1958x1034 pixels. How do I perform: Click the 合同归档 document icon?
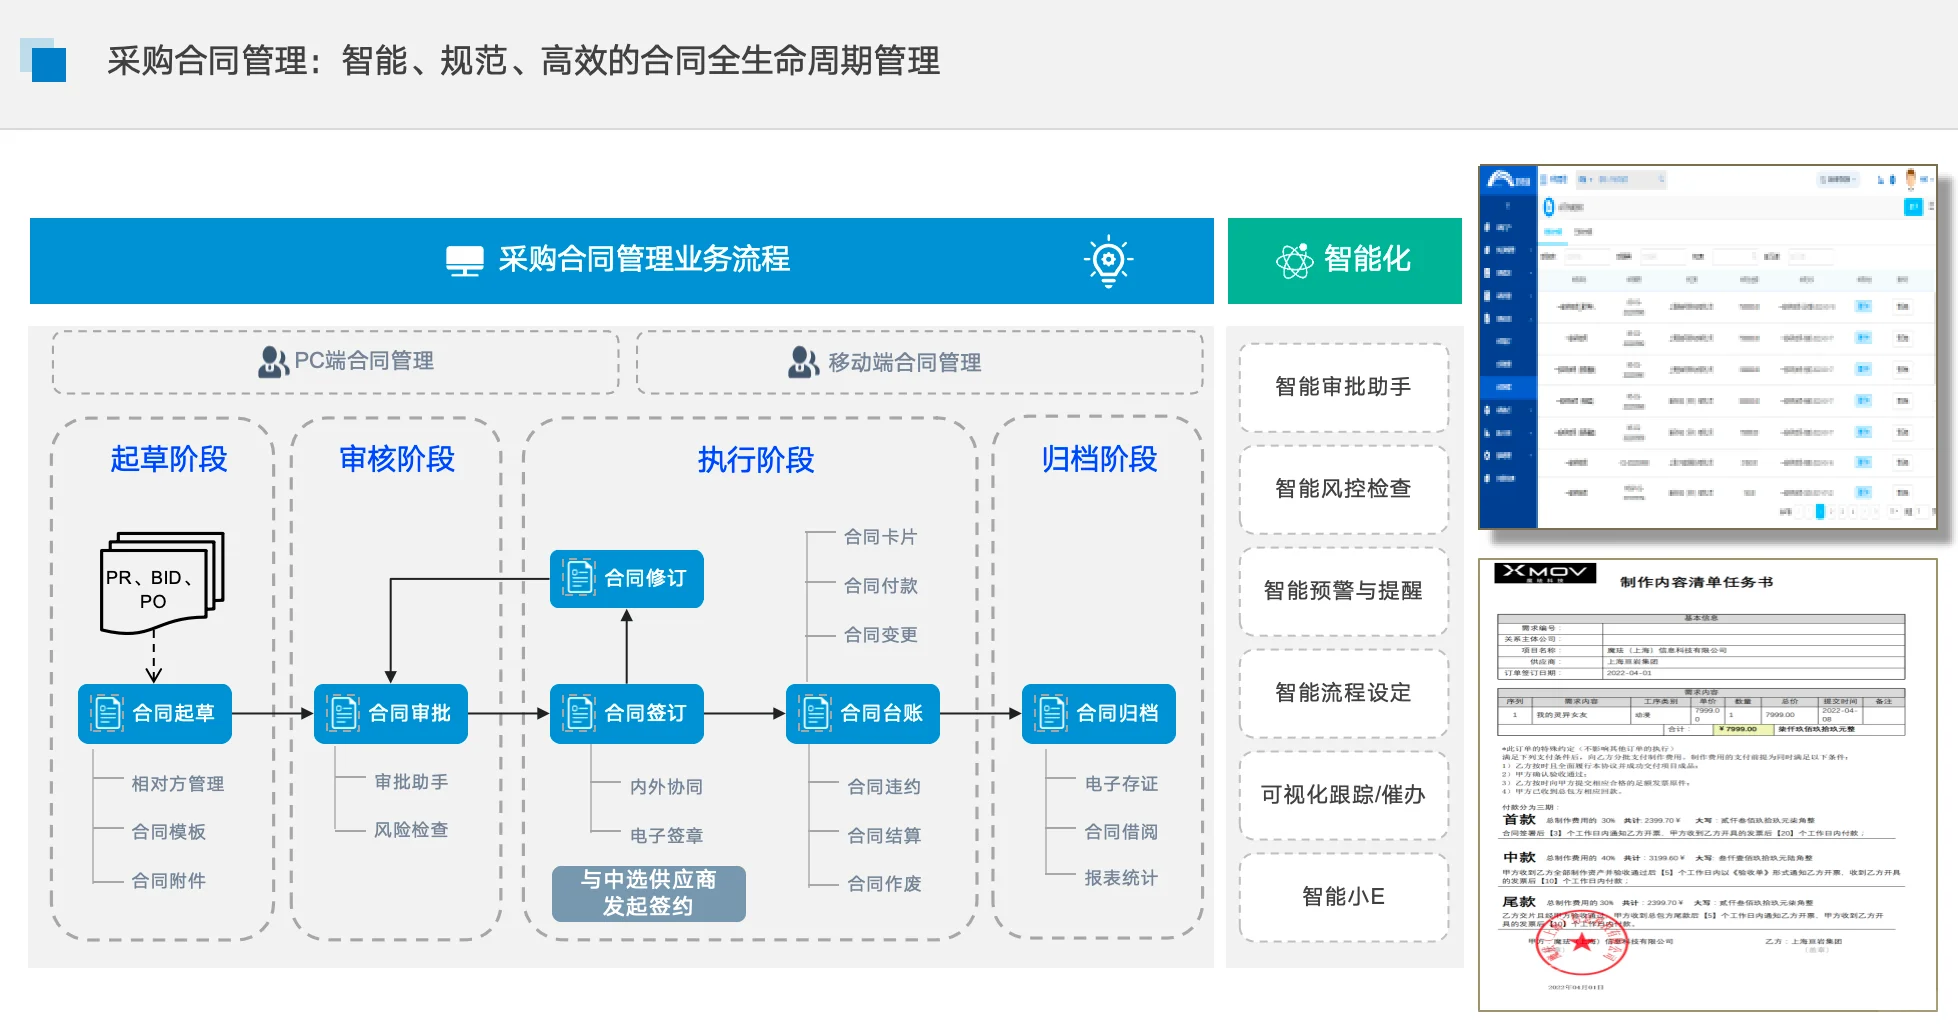pos(1050,712)
